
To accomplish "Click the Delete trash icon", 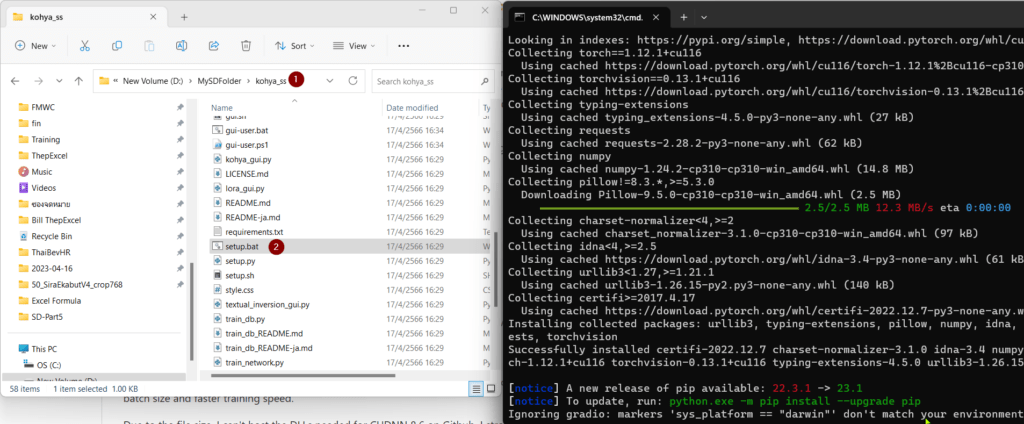I will pyautogui.click(x=245, y=46).
